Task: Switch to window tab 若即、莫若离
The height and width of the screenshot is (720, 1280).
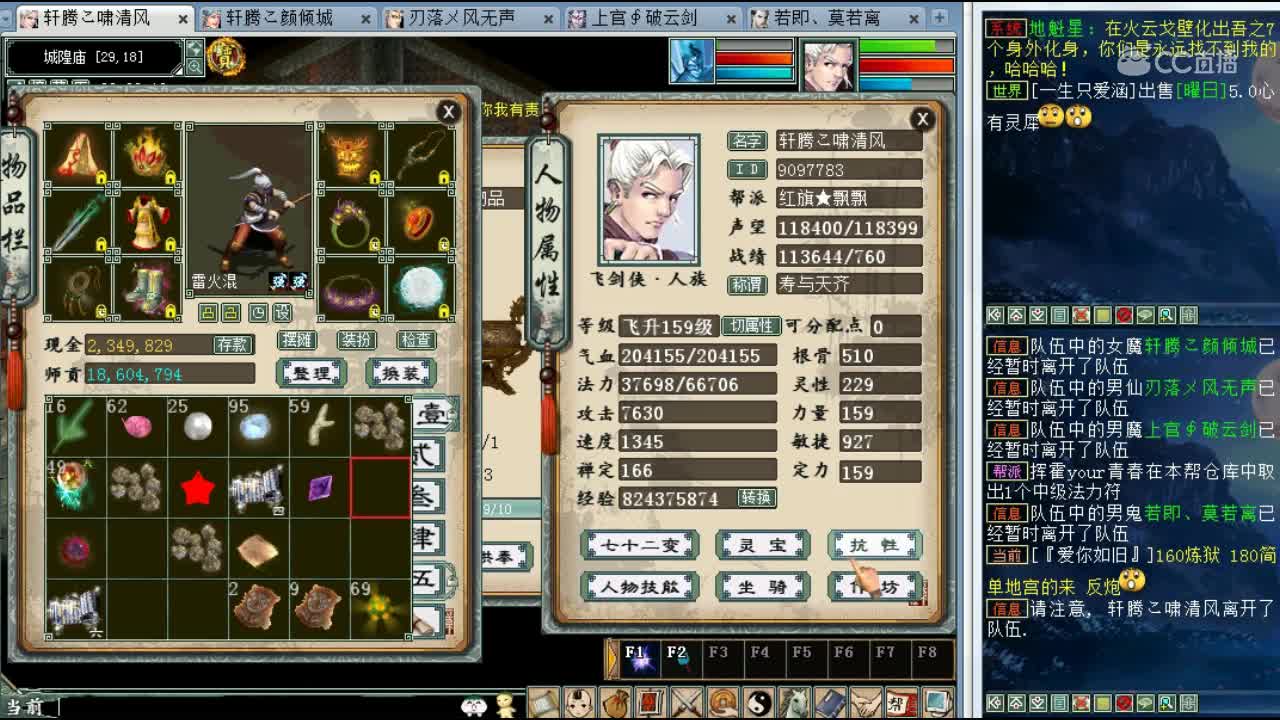Action: pos(836,17)
